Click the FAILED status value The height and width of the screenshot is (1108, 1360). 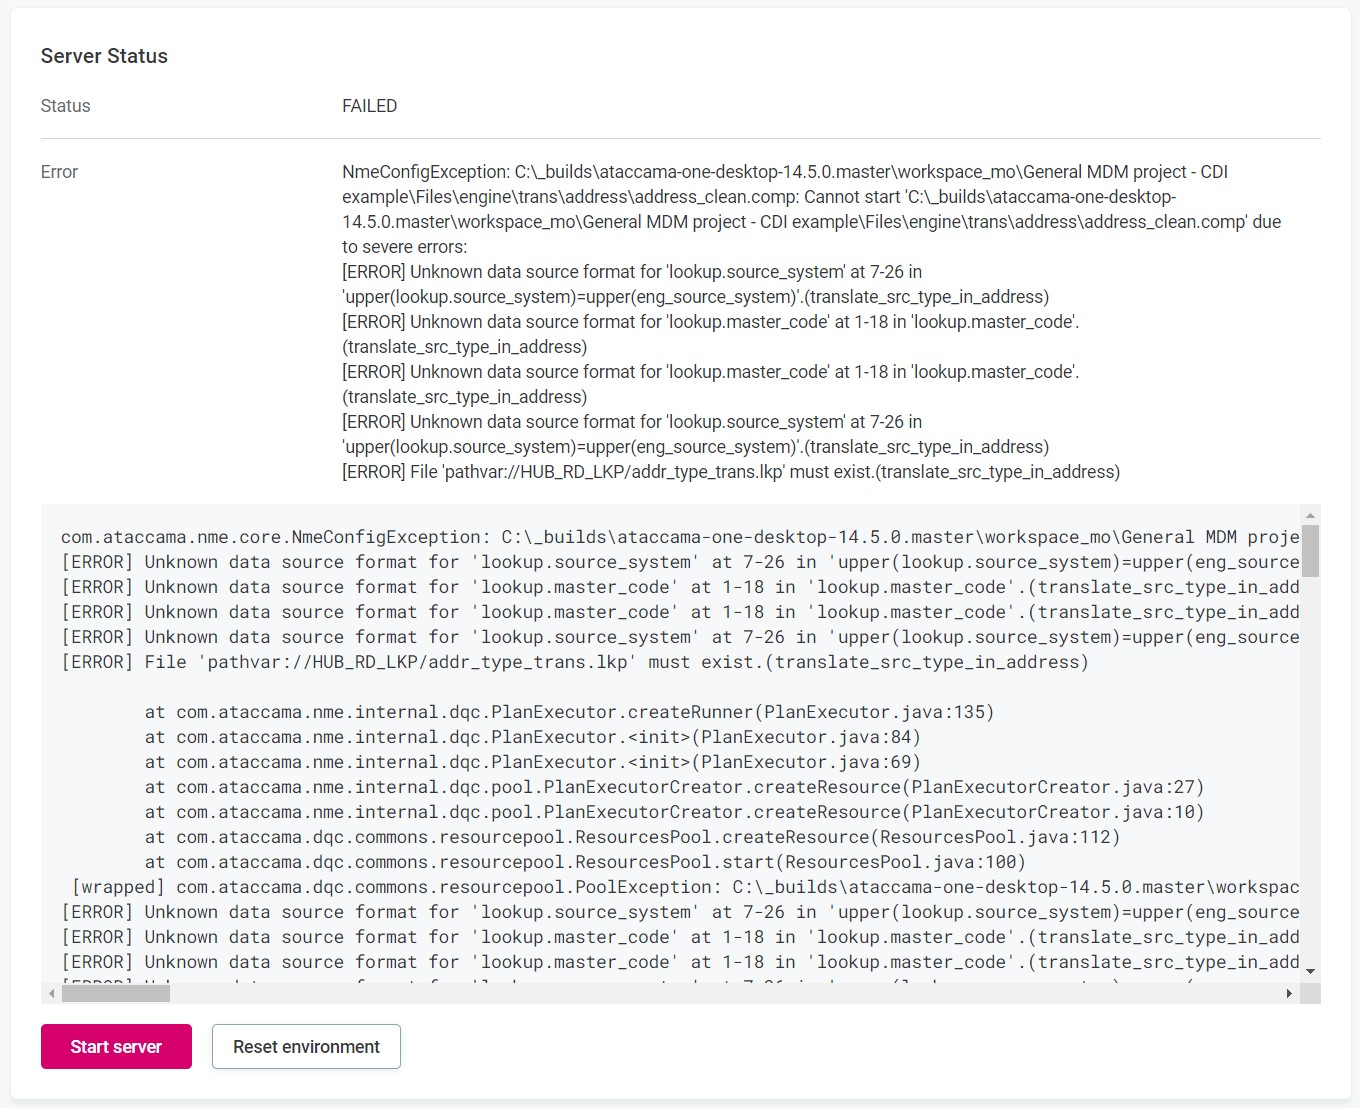pos(369,106)
